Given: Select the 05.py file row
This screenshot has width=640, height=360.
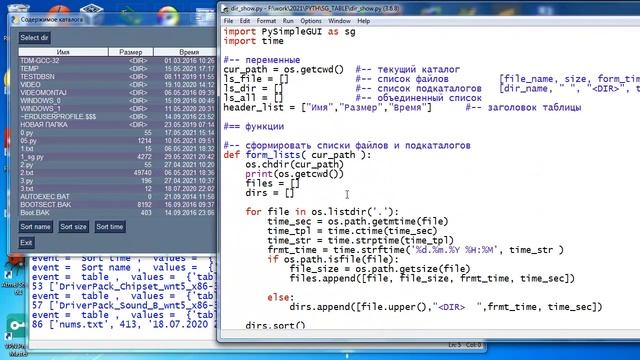Looking at the screenshot, I should [118, 140].
